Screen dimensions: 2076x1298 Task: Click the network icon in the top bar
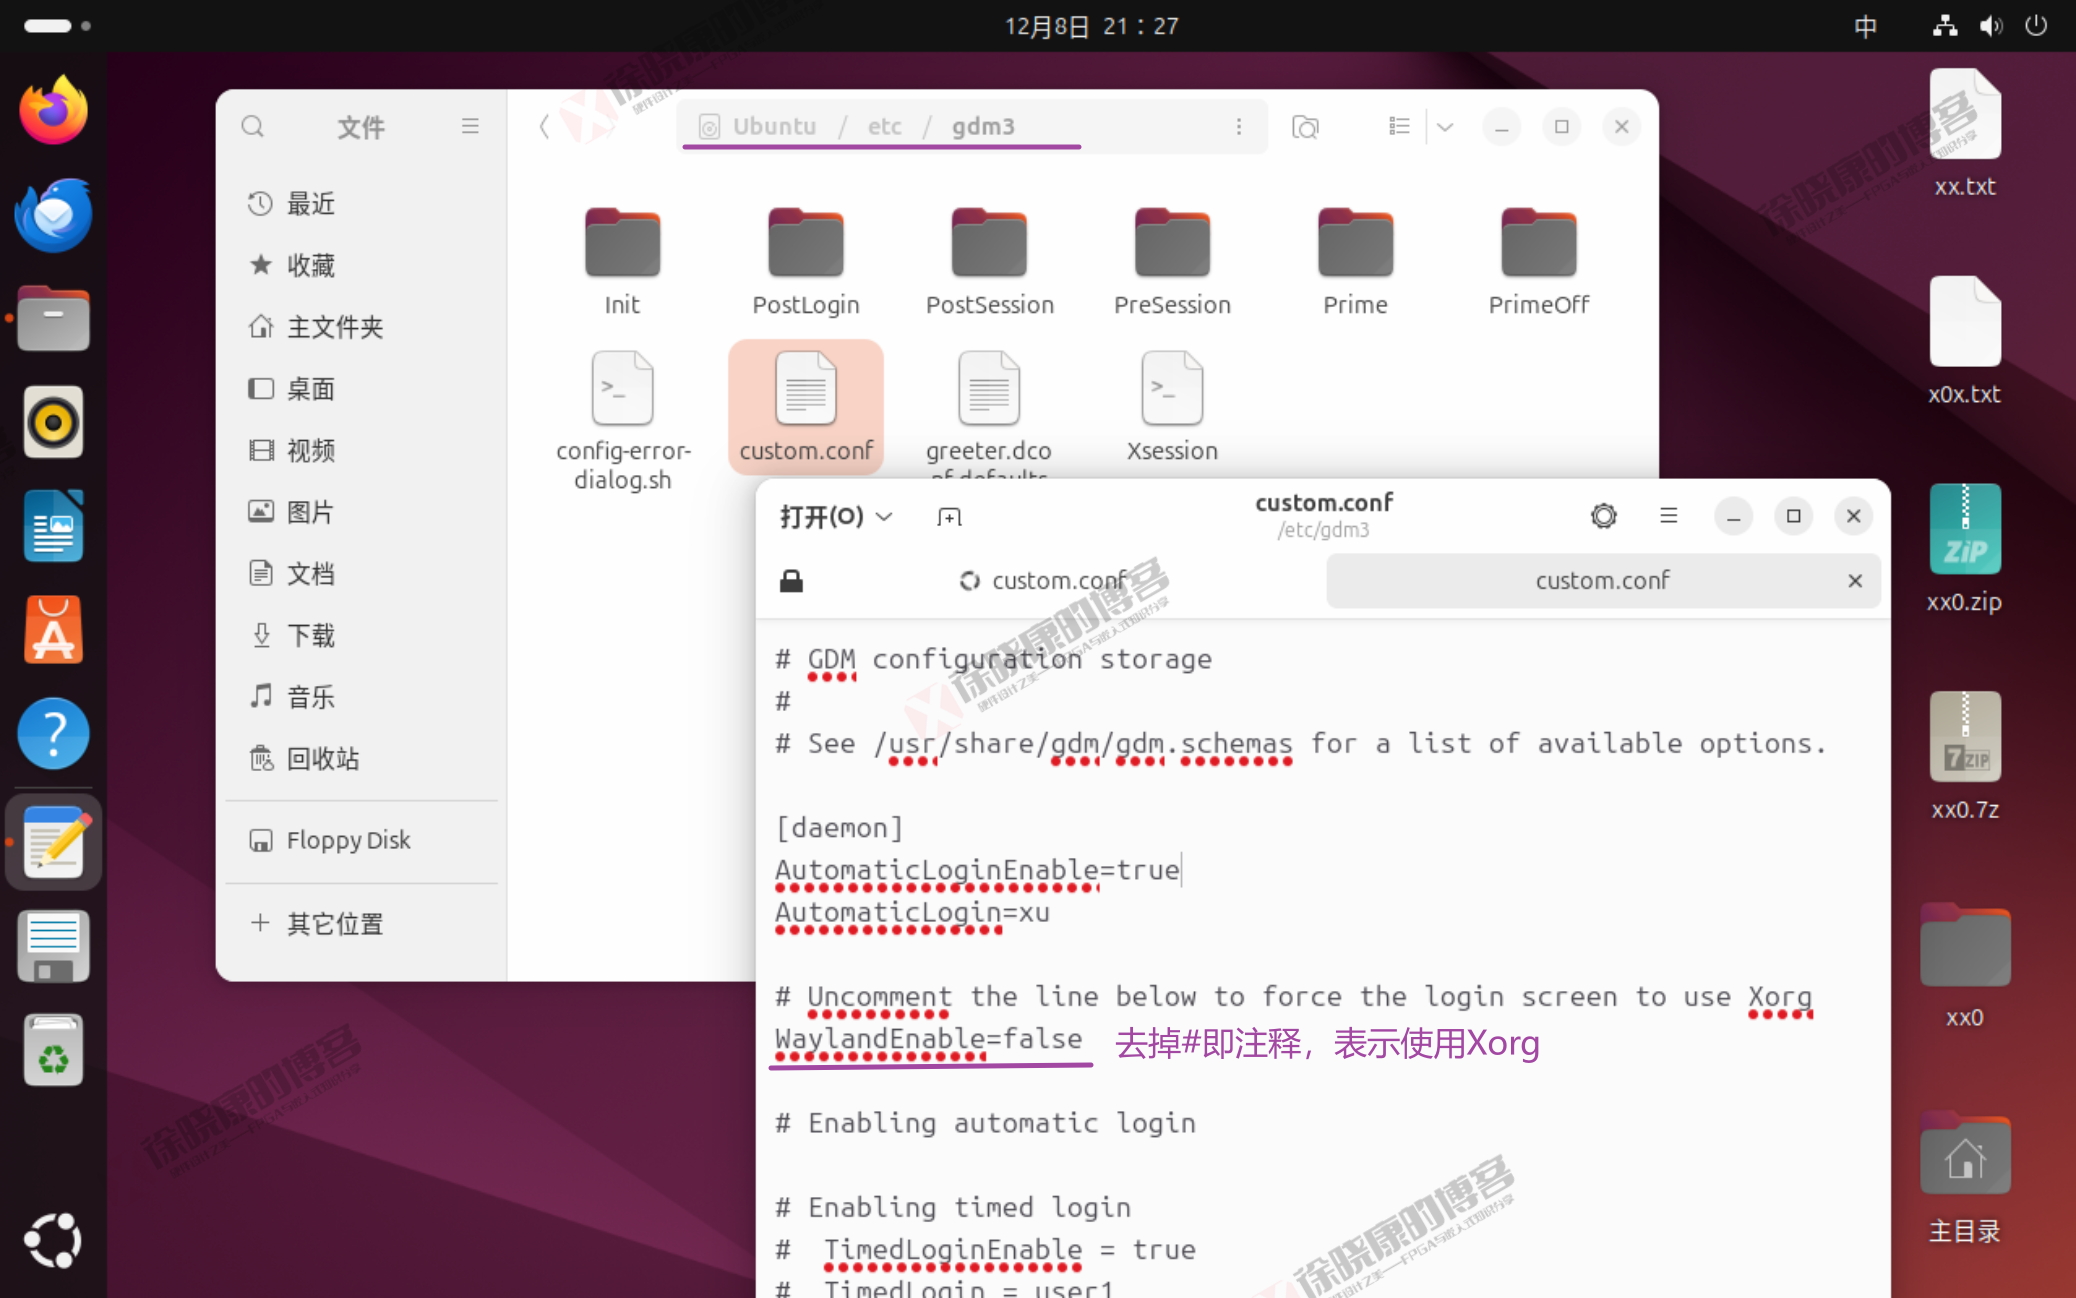tap(1944, 26)
